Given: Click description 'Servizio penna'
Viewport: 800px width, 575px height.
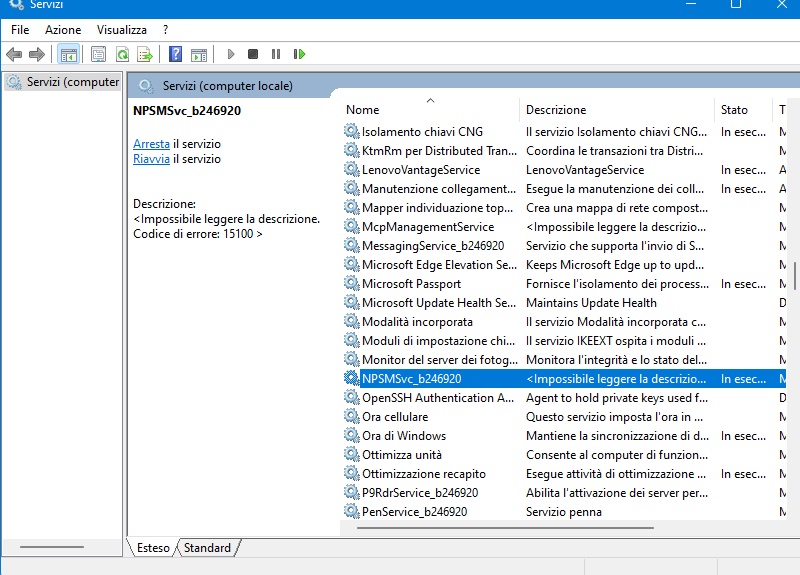Looking at the screenshot, I should coord(564,511).
